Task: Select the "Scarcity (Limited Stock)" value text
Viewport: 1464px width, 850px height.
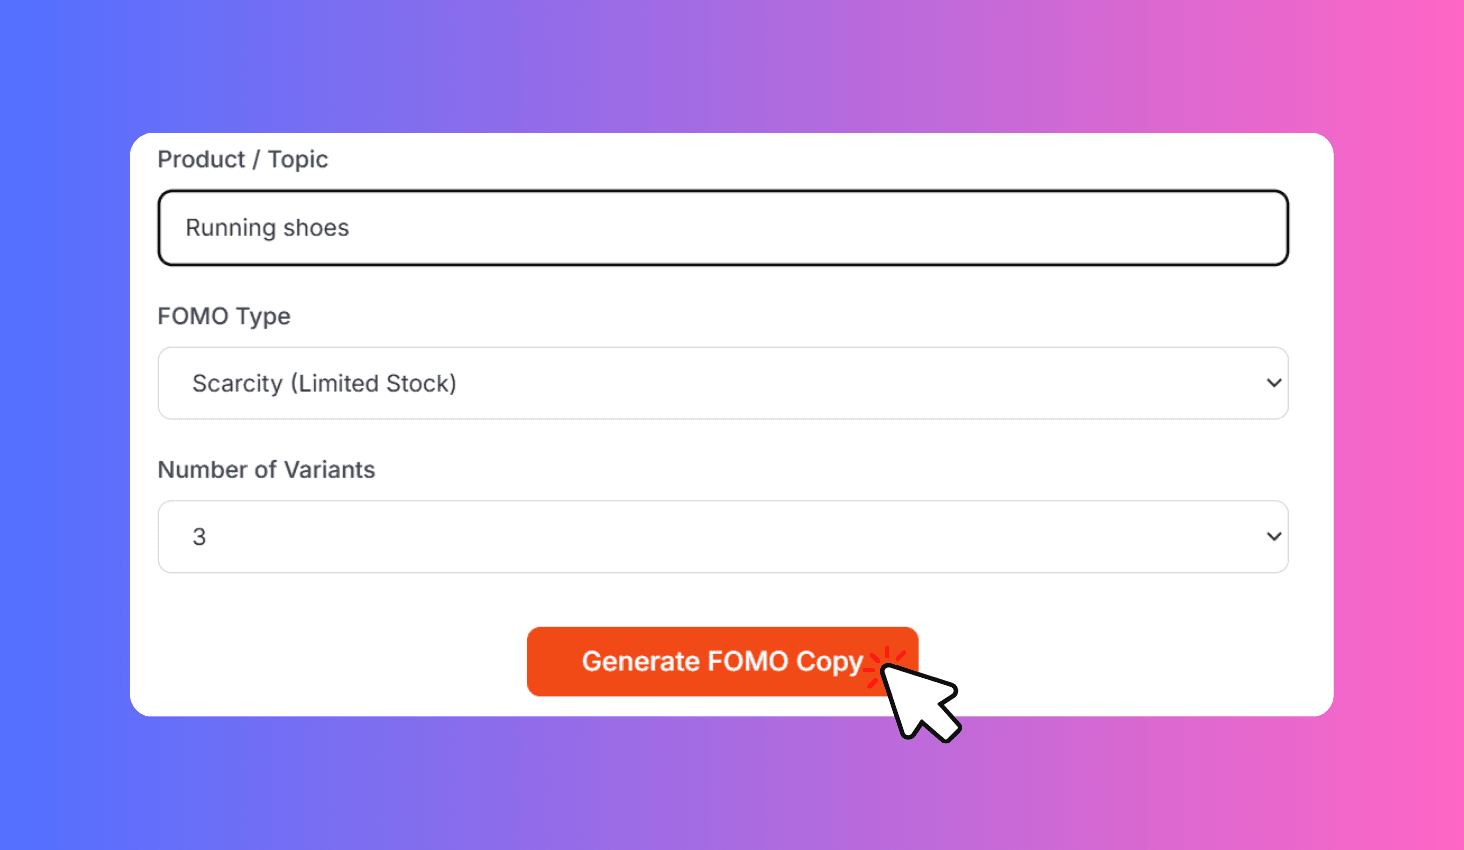Action: tap(324, 384)
